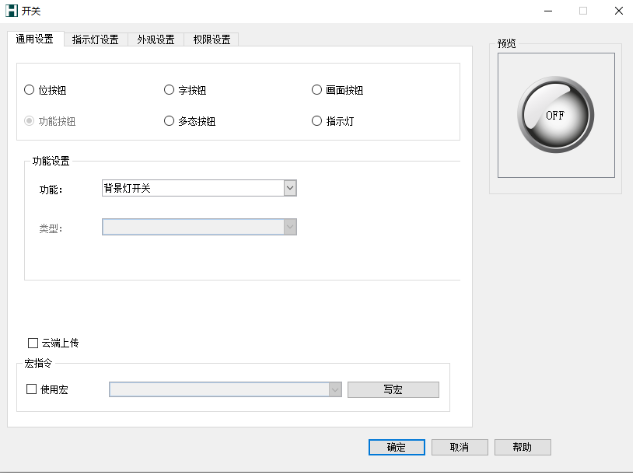This screenshot has height=473, width=633.
Task: Select the 位按钮 radio option
Action: 28,90
